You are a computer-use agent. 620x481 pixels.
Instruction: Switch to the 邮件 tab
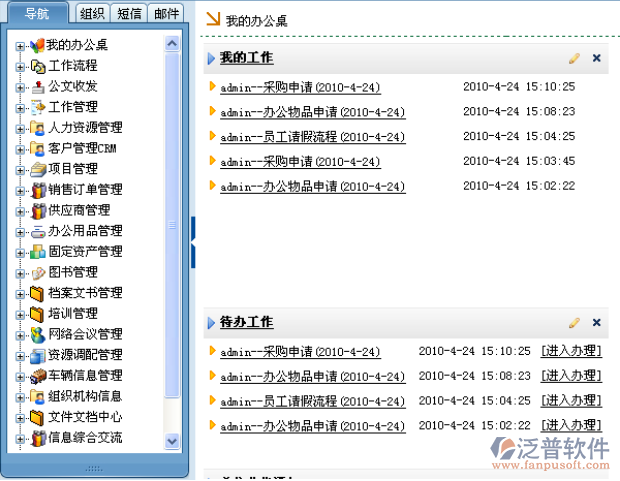click(x=167, y=13)
